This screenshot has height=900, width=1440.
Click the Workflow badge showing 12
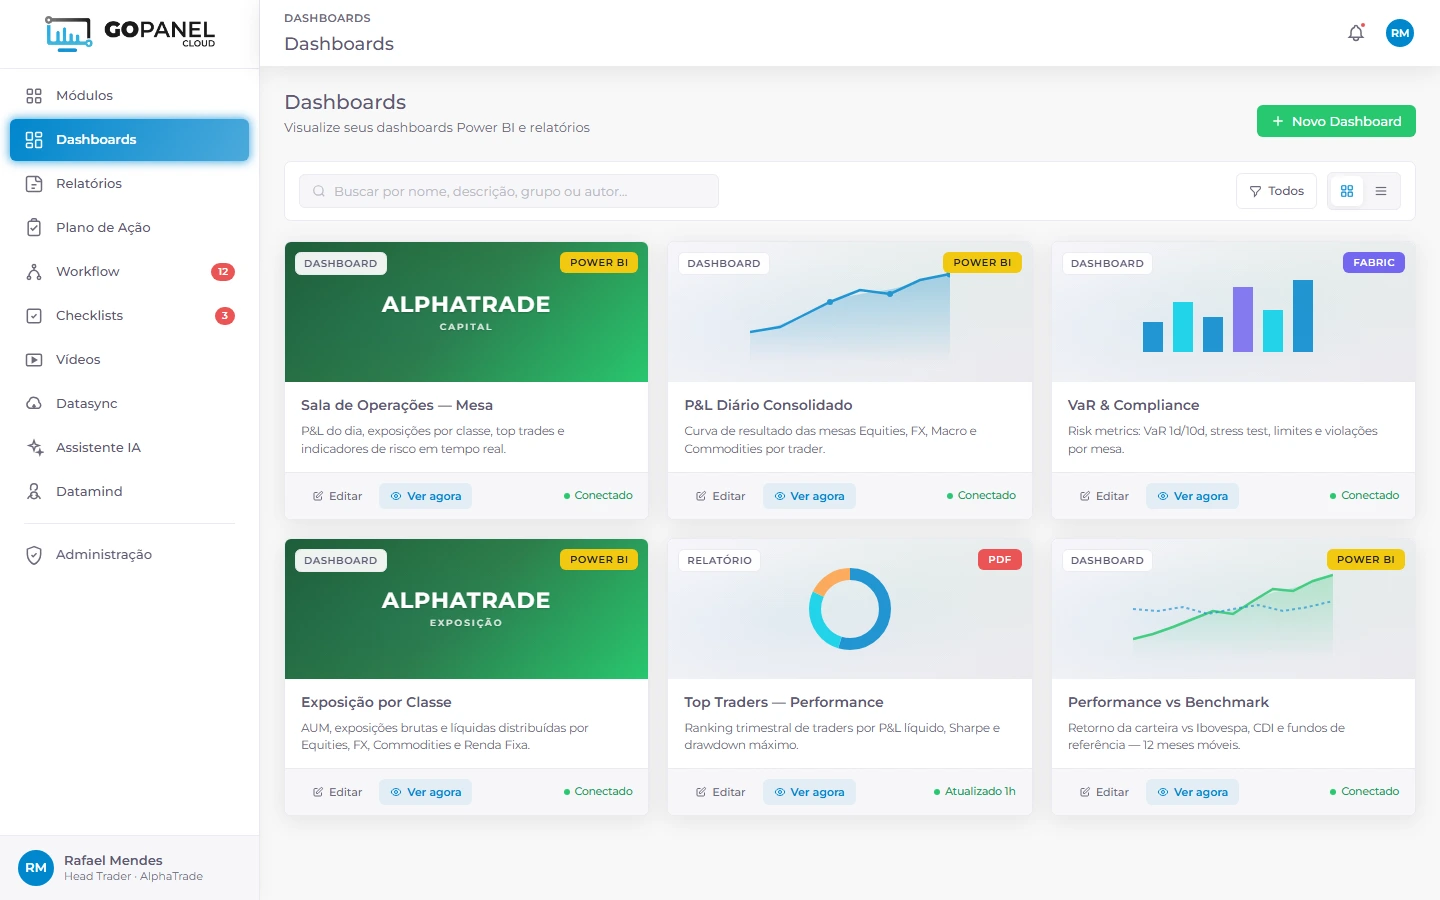223,272
